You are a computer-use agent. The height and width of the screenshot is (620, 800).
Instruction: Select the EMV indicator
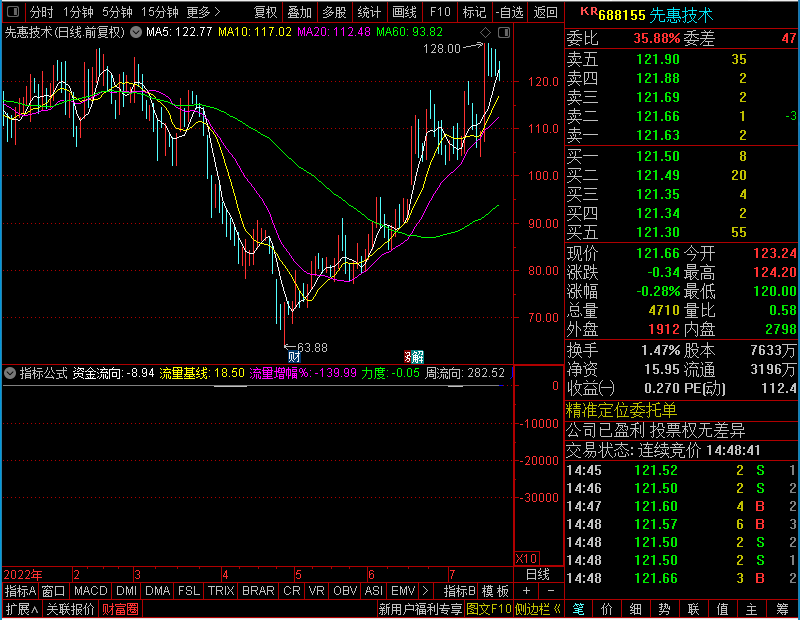[403, 591]
